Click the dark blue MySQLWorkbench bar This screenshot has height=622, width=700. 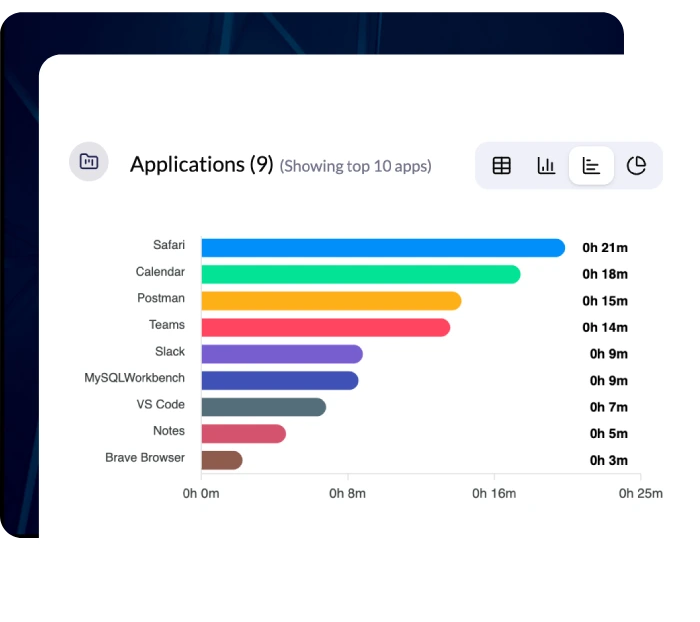click(x=280, y=380)
